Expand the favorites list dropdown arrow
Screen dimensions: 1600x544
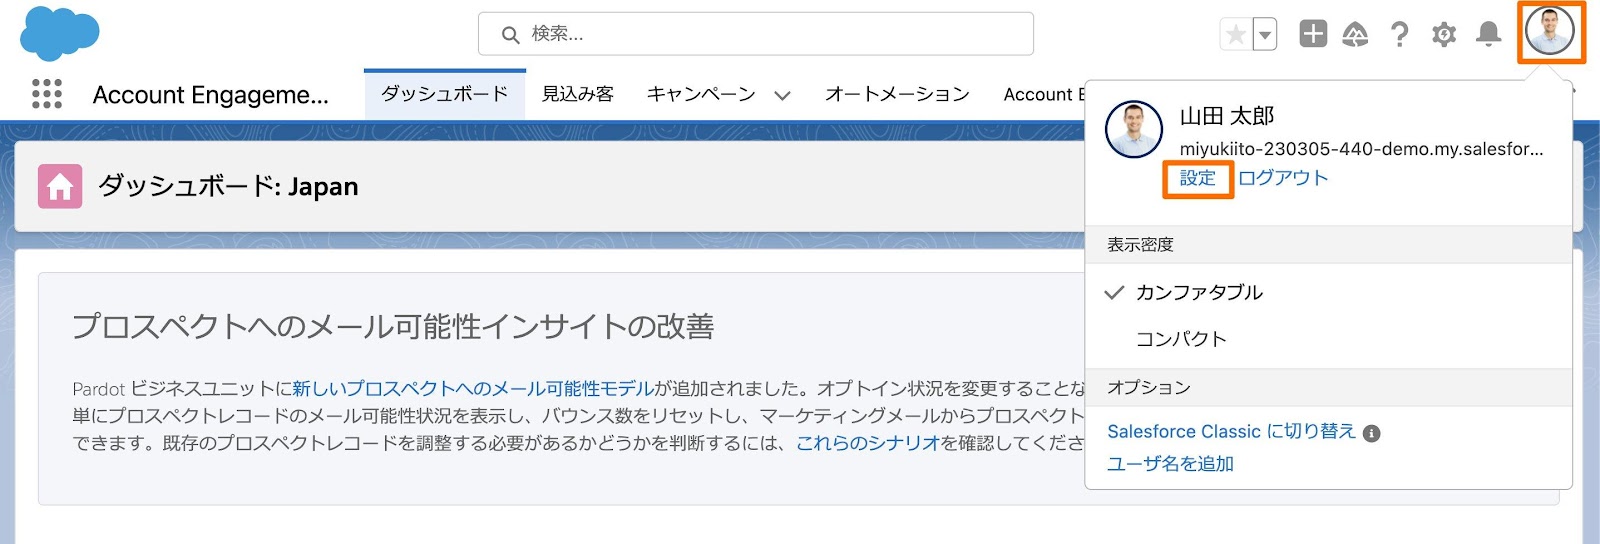(x=1265, y=35)
